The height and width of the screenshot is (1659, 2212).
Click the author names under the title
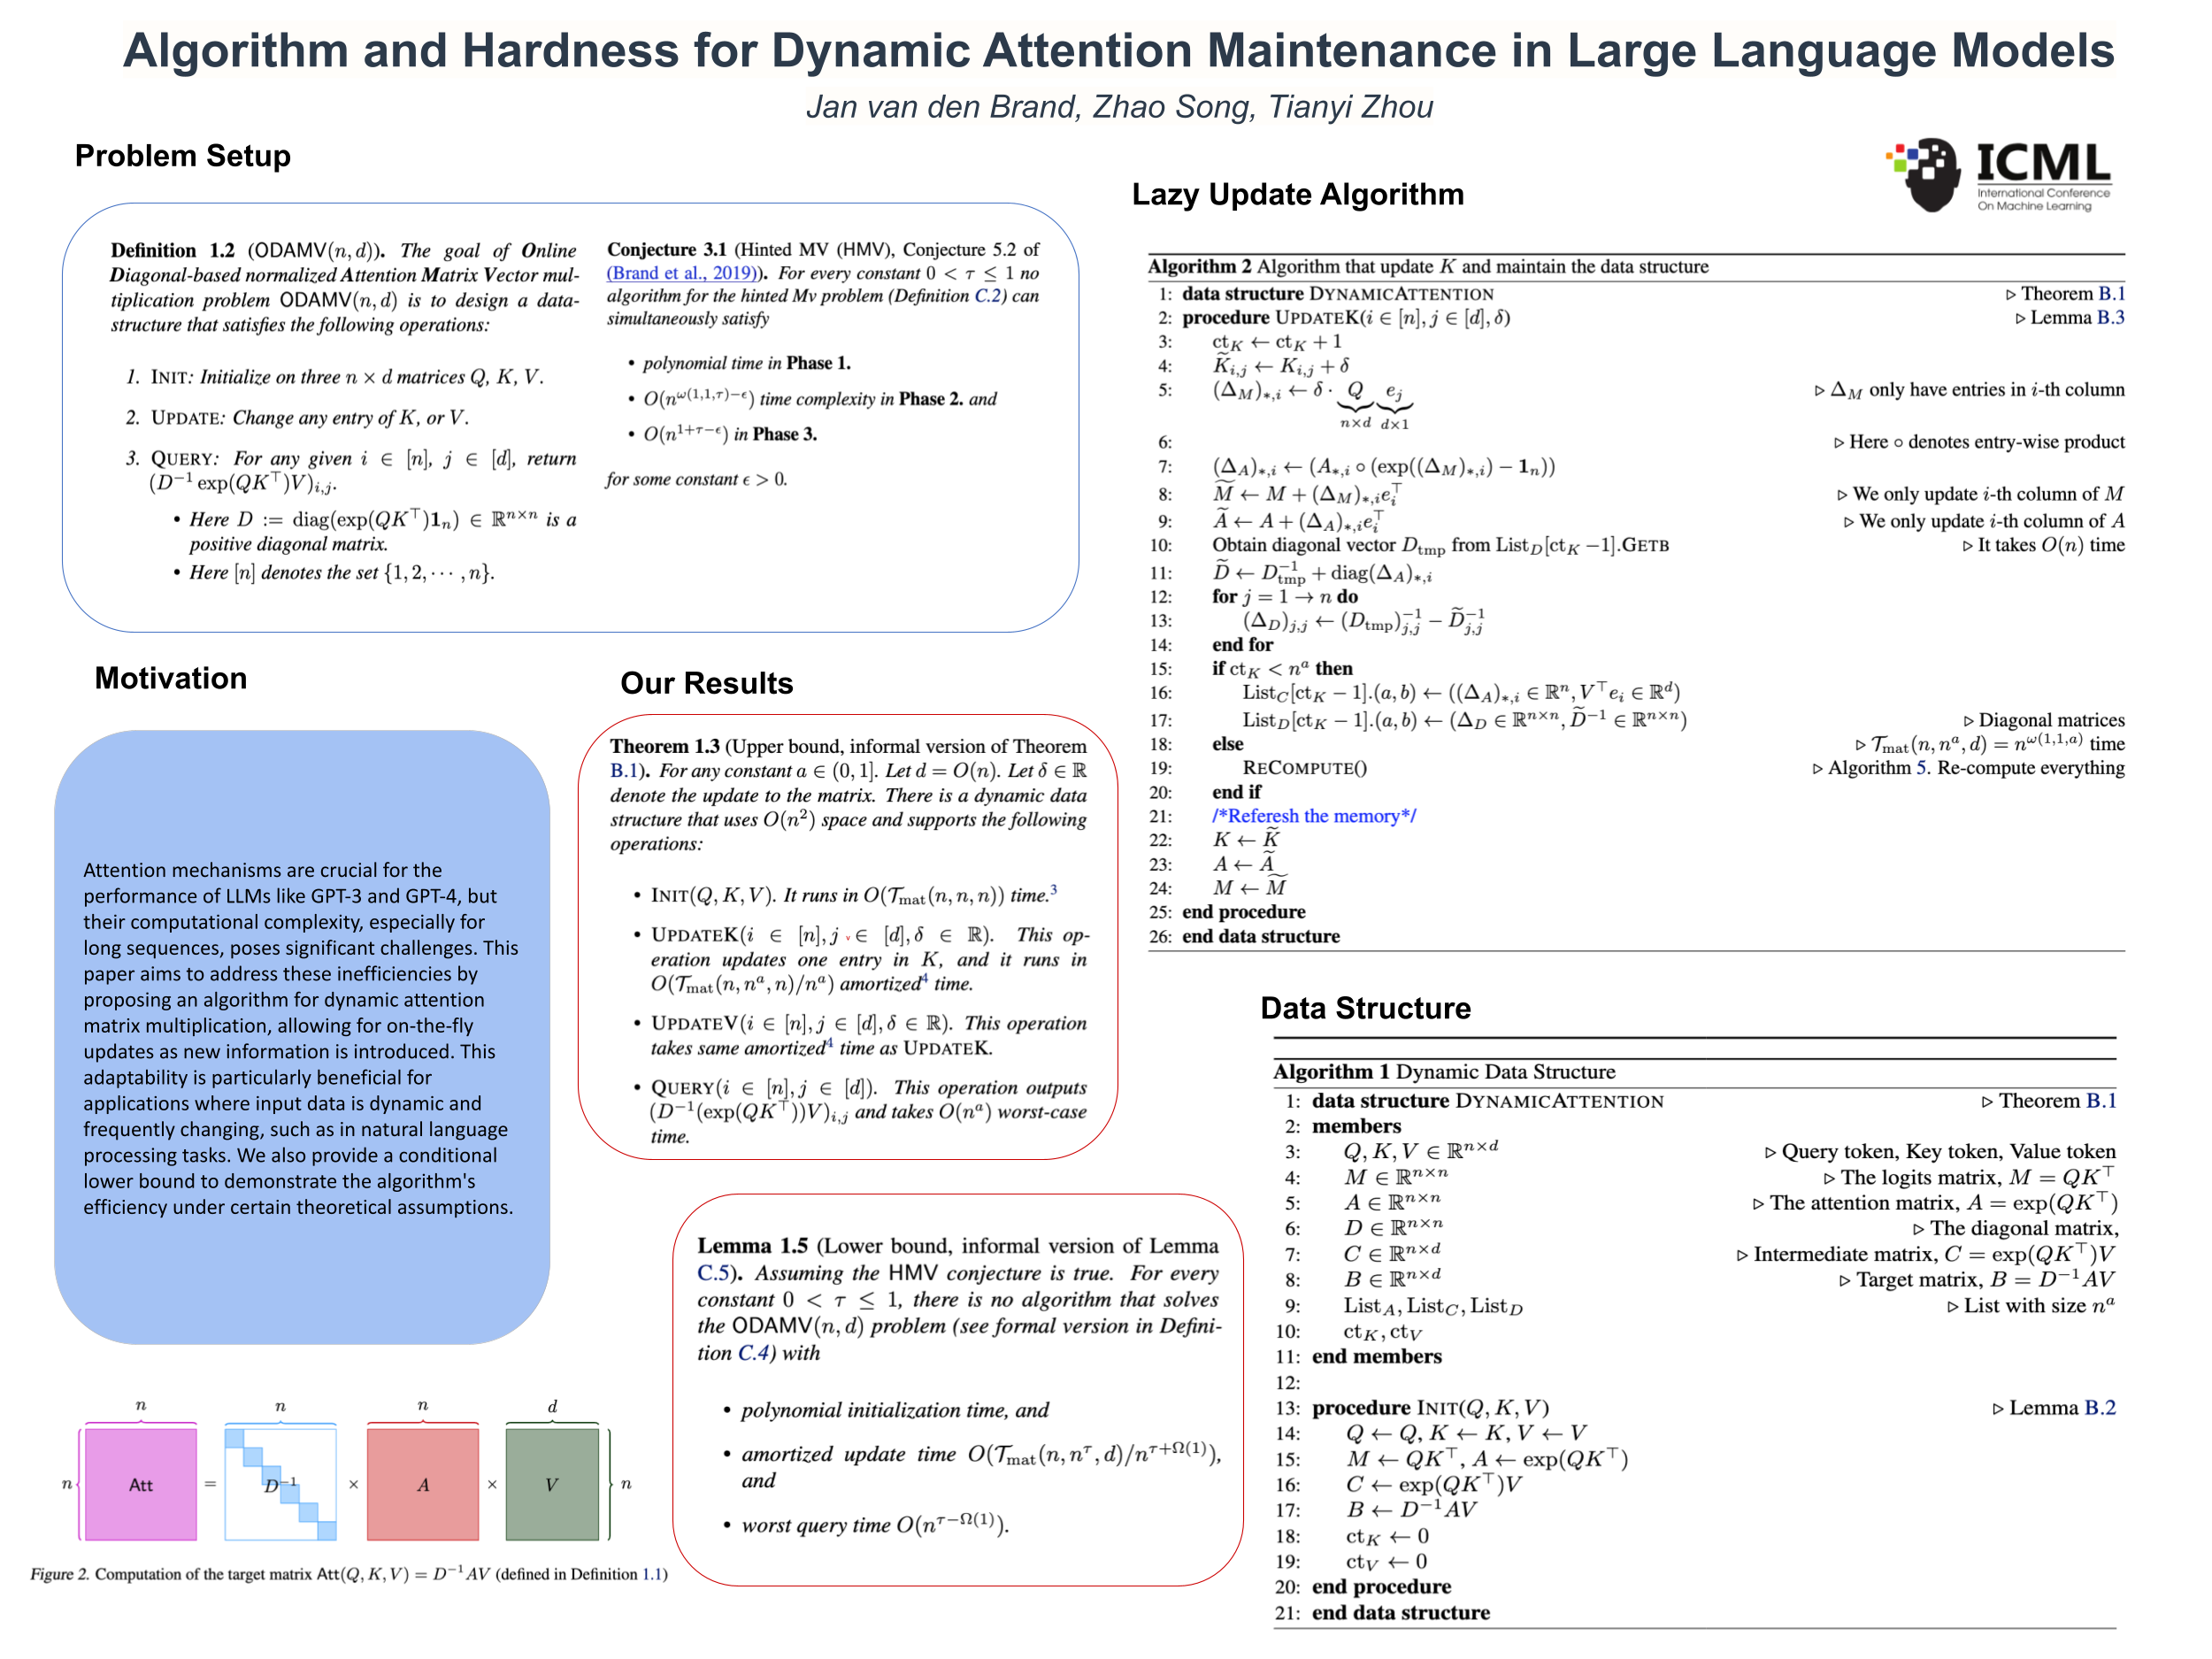pyautogui.click(x=1119, y=106)
